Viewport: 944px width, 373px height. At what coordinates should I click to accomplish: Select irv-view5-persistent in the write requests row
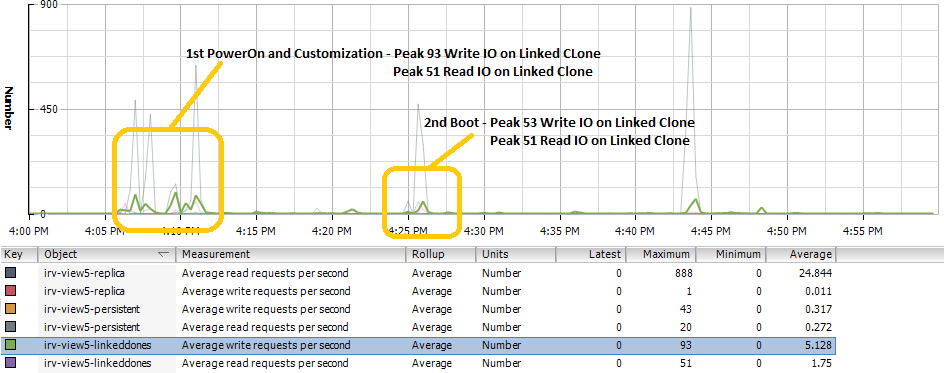92,309
